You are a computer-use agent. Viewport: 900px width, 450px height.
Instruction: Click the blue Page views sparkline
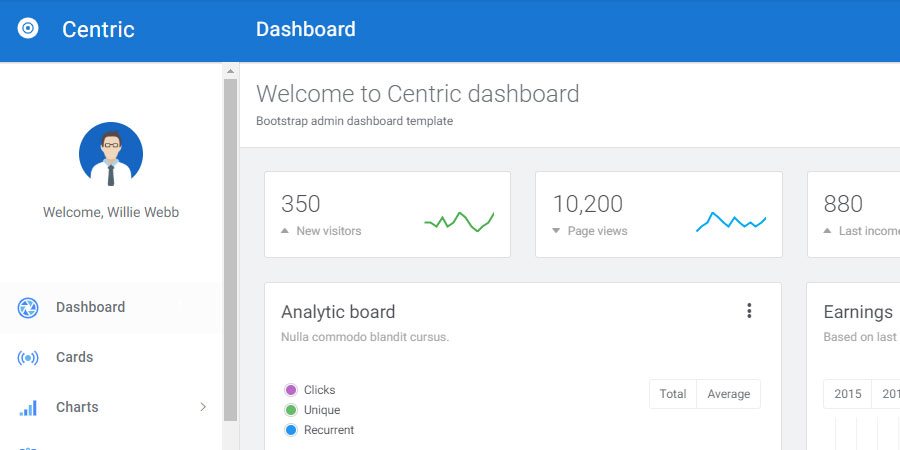pyautogui.click(x=731, y=222)
